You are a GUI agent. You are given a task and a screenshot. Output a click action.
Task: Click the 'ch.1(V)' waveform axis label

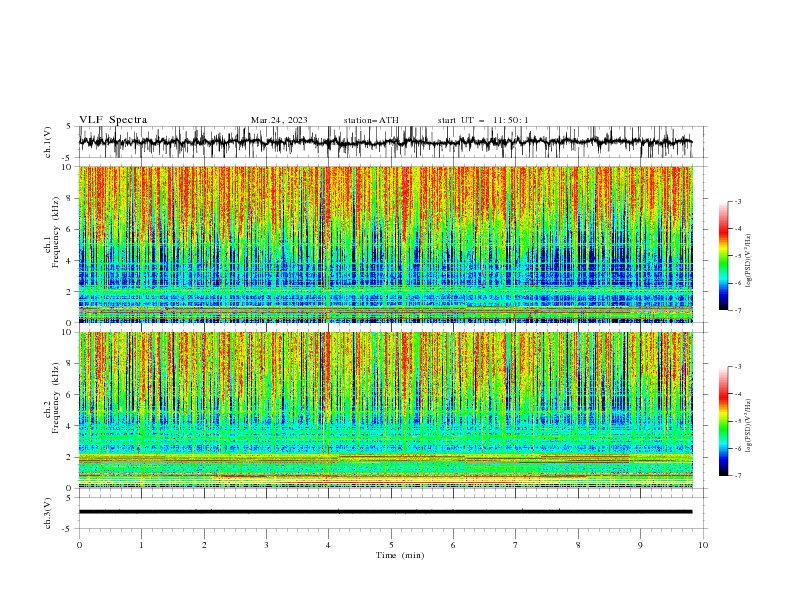(x=48, y=142)
